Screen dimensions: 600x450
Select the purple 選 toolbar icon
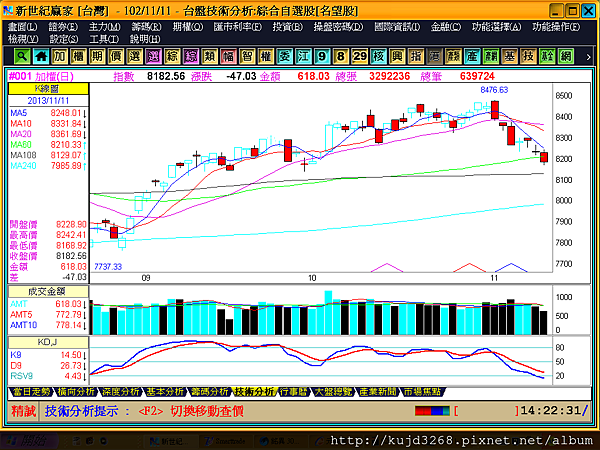[x=153, y=57]
